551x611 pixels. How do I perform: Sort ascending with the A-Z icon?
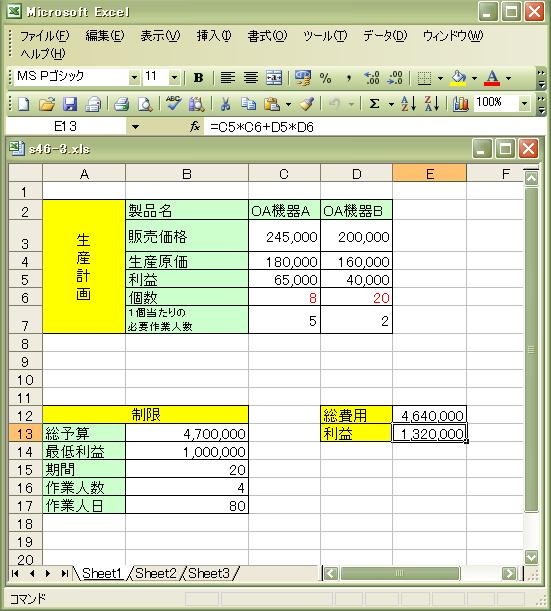tap(408, 104)
